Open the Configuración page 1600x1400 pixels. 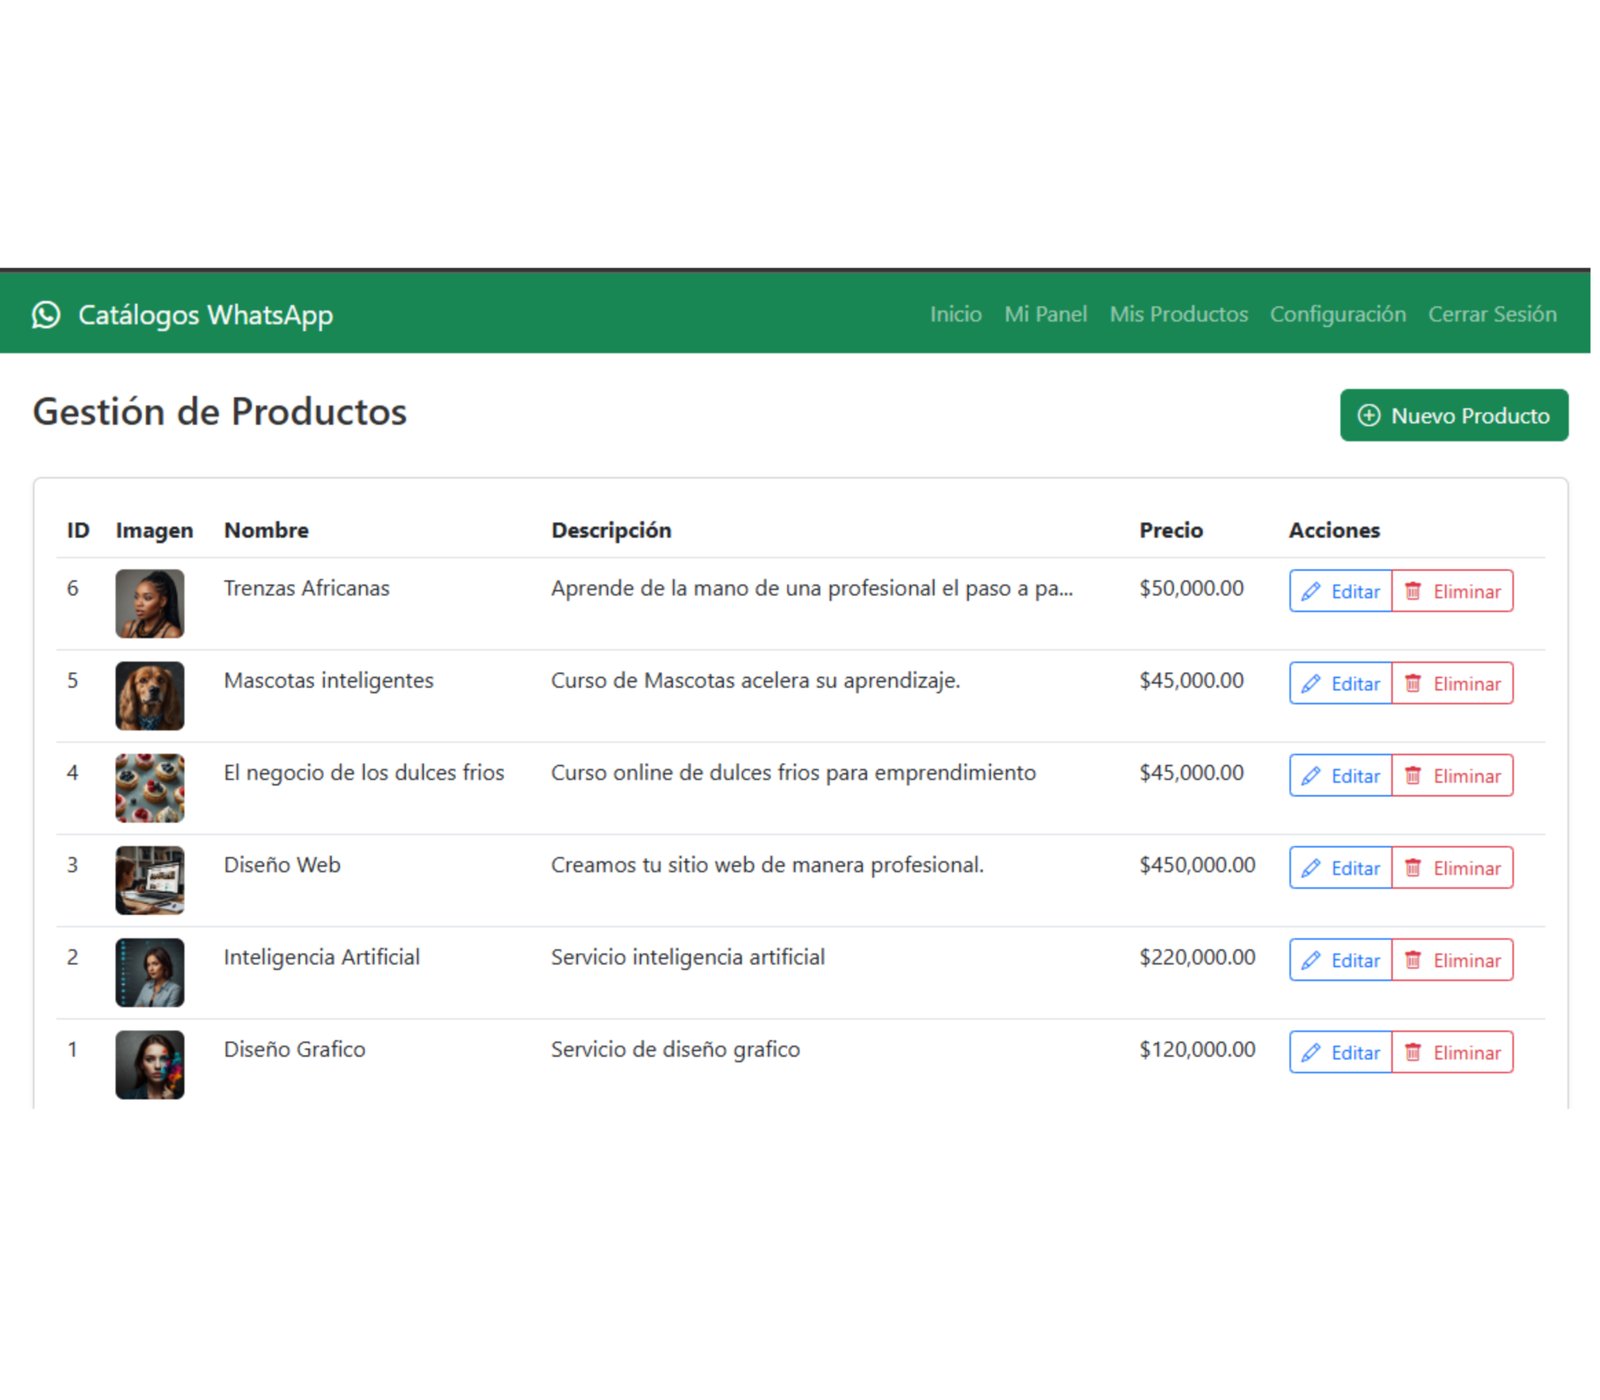1337,314
